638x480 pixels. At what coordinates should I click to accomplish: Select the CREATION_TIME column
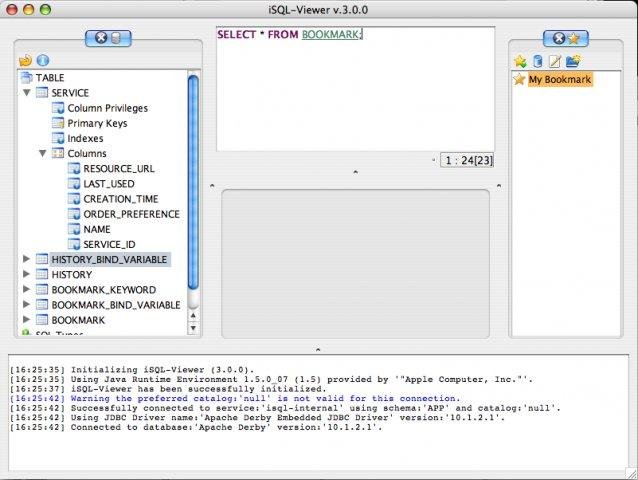[x=121, y=199]
